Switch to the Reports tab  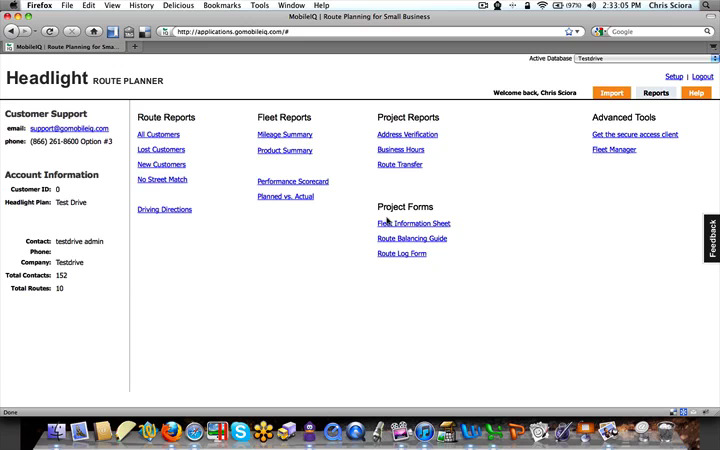pyautogui.click(x=656, y=93)
